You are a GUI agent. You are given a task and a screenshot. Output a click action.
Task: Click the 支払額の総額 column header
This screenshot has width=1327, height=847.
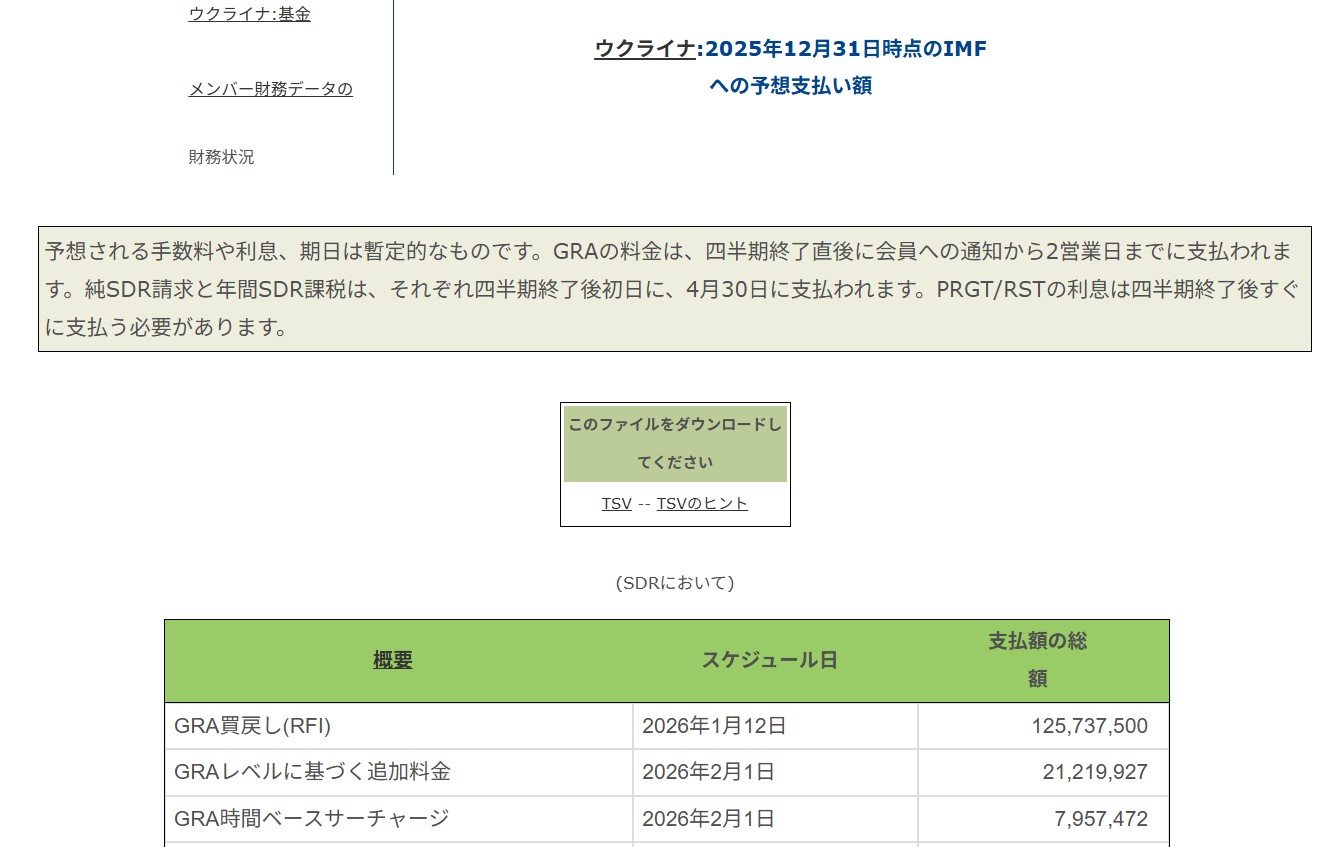click(1037, 660)
